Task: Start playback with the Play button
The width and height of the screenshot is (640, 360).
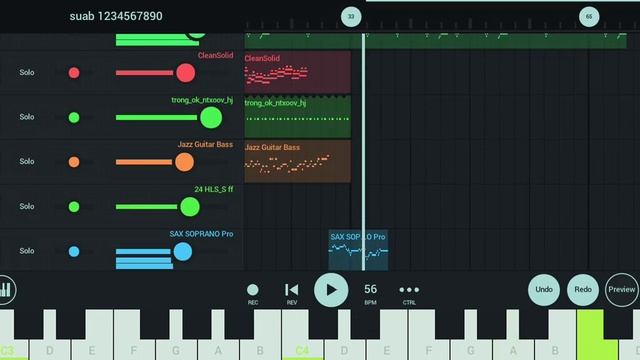Action: tap(331, 290)
